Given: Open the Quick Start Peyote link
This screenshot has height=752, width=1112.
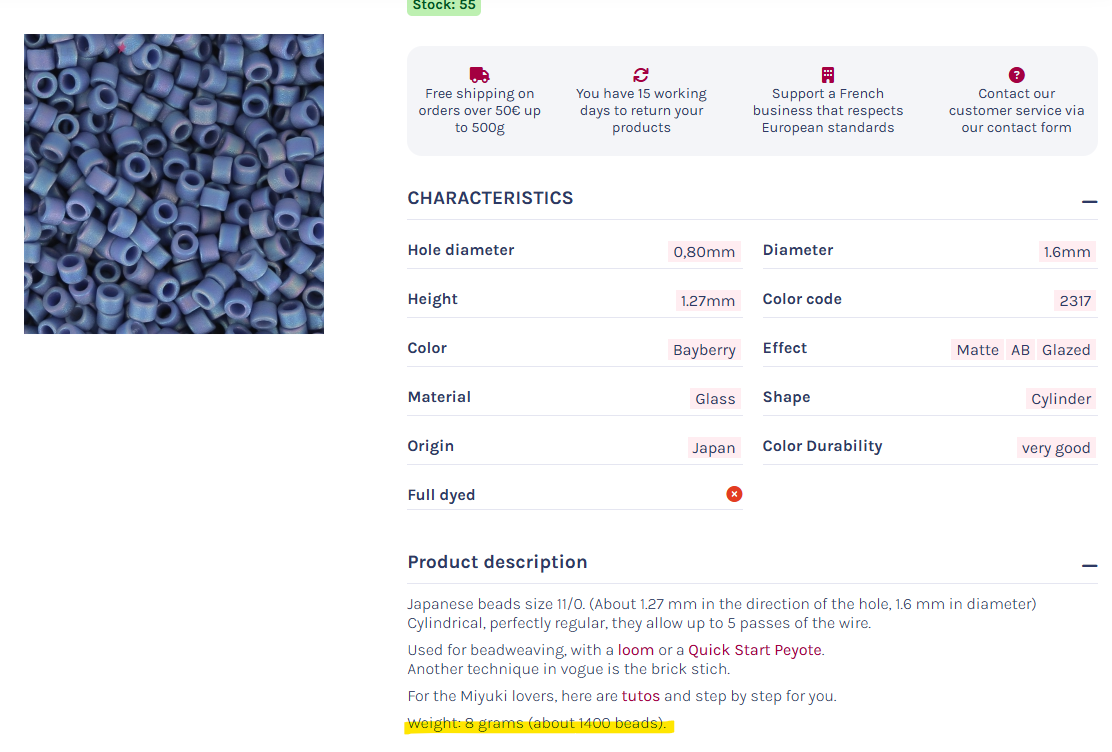Looking at the screenshot, I should coord(754,650).
